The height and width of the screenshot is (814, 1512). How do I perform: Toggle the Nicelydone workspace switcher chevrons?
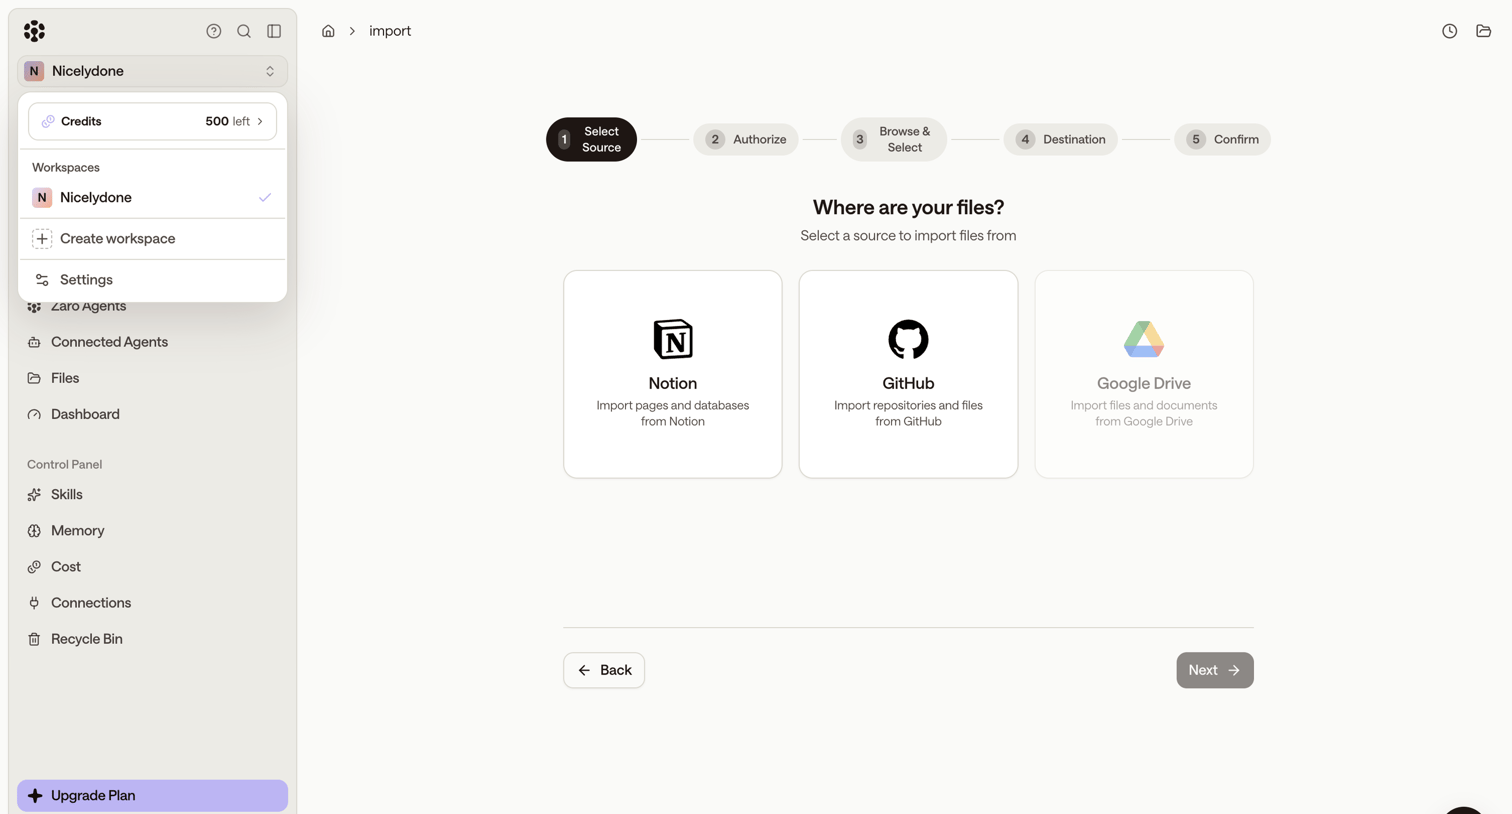pos(270,71)
